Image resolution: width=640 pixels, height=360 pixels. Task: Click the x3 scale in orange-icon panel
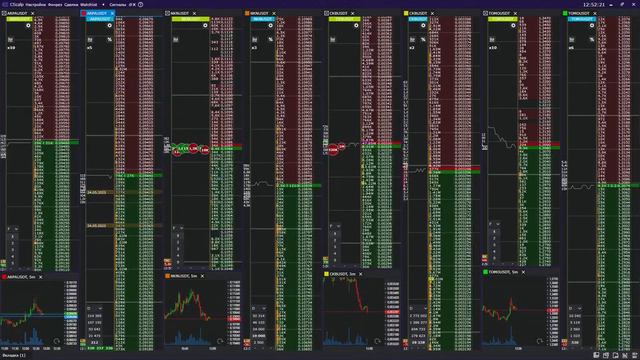click(254, 48)
